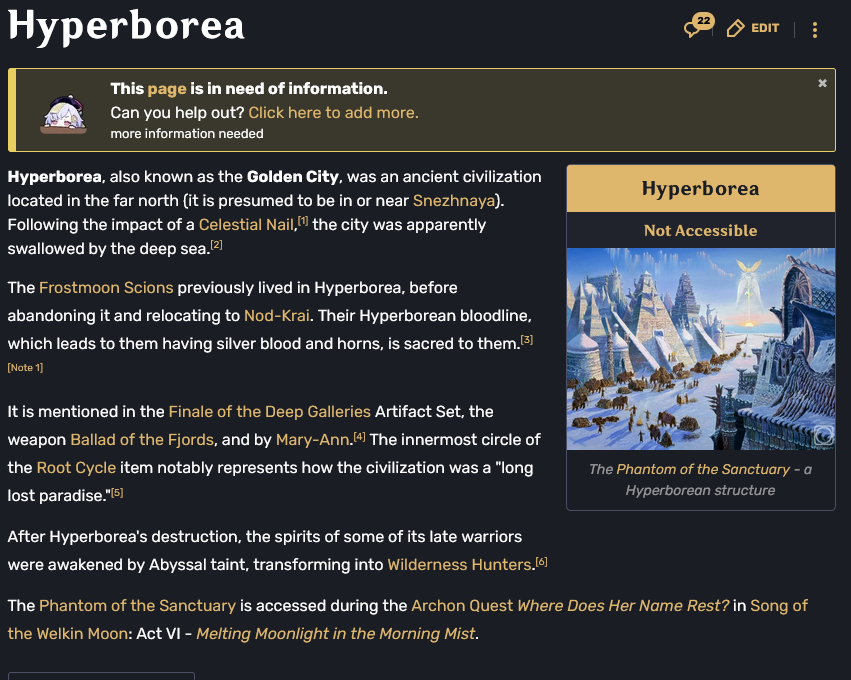The image size is (851, 680).
Task: Open the Wilderness Hunters link
Action: [x=459, y=565]
